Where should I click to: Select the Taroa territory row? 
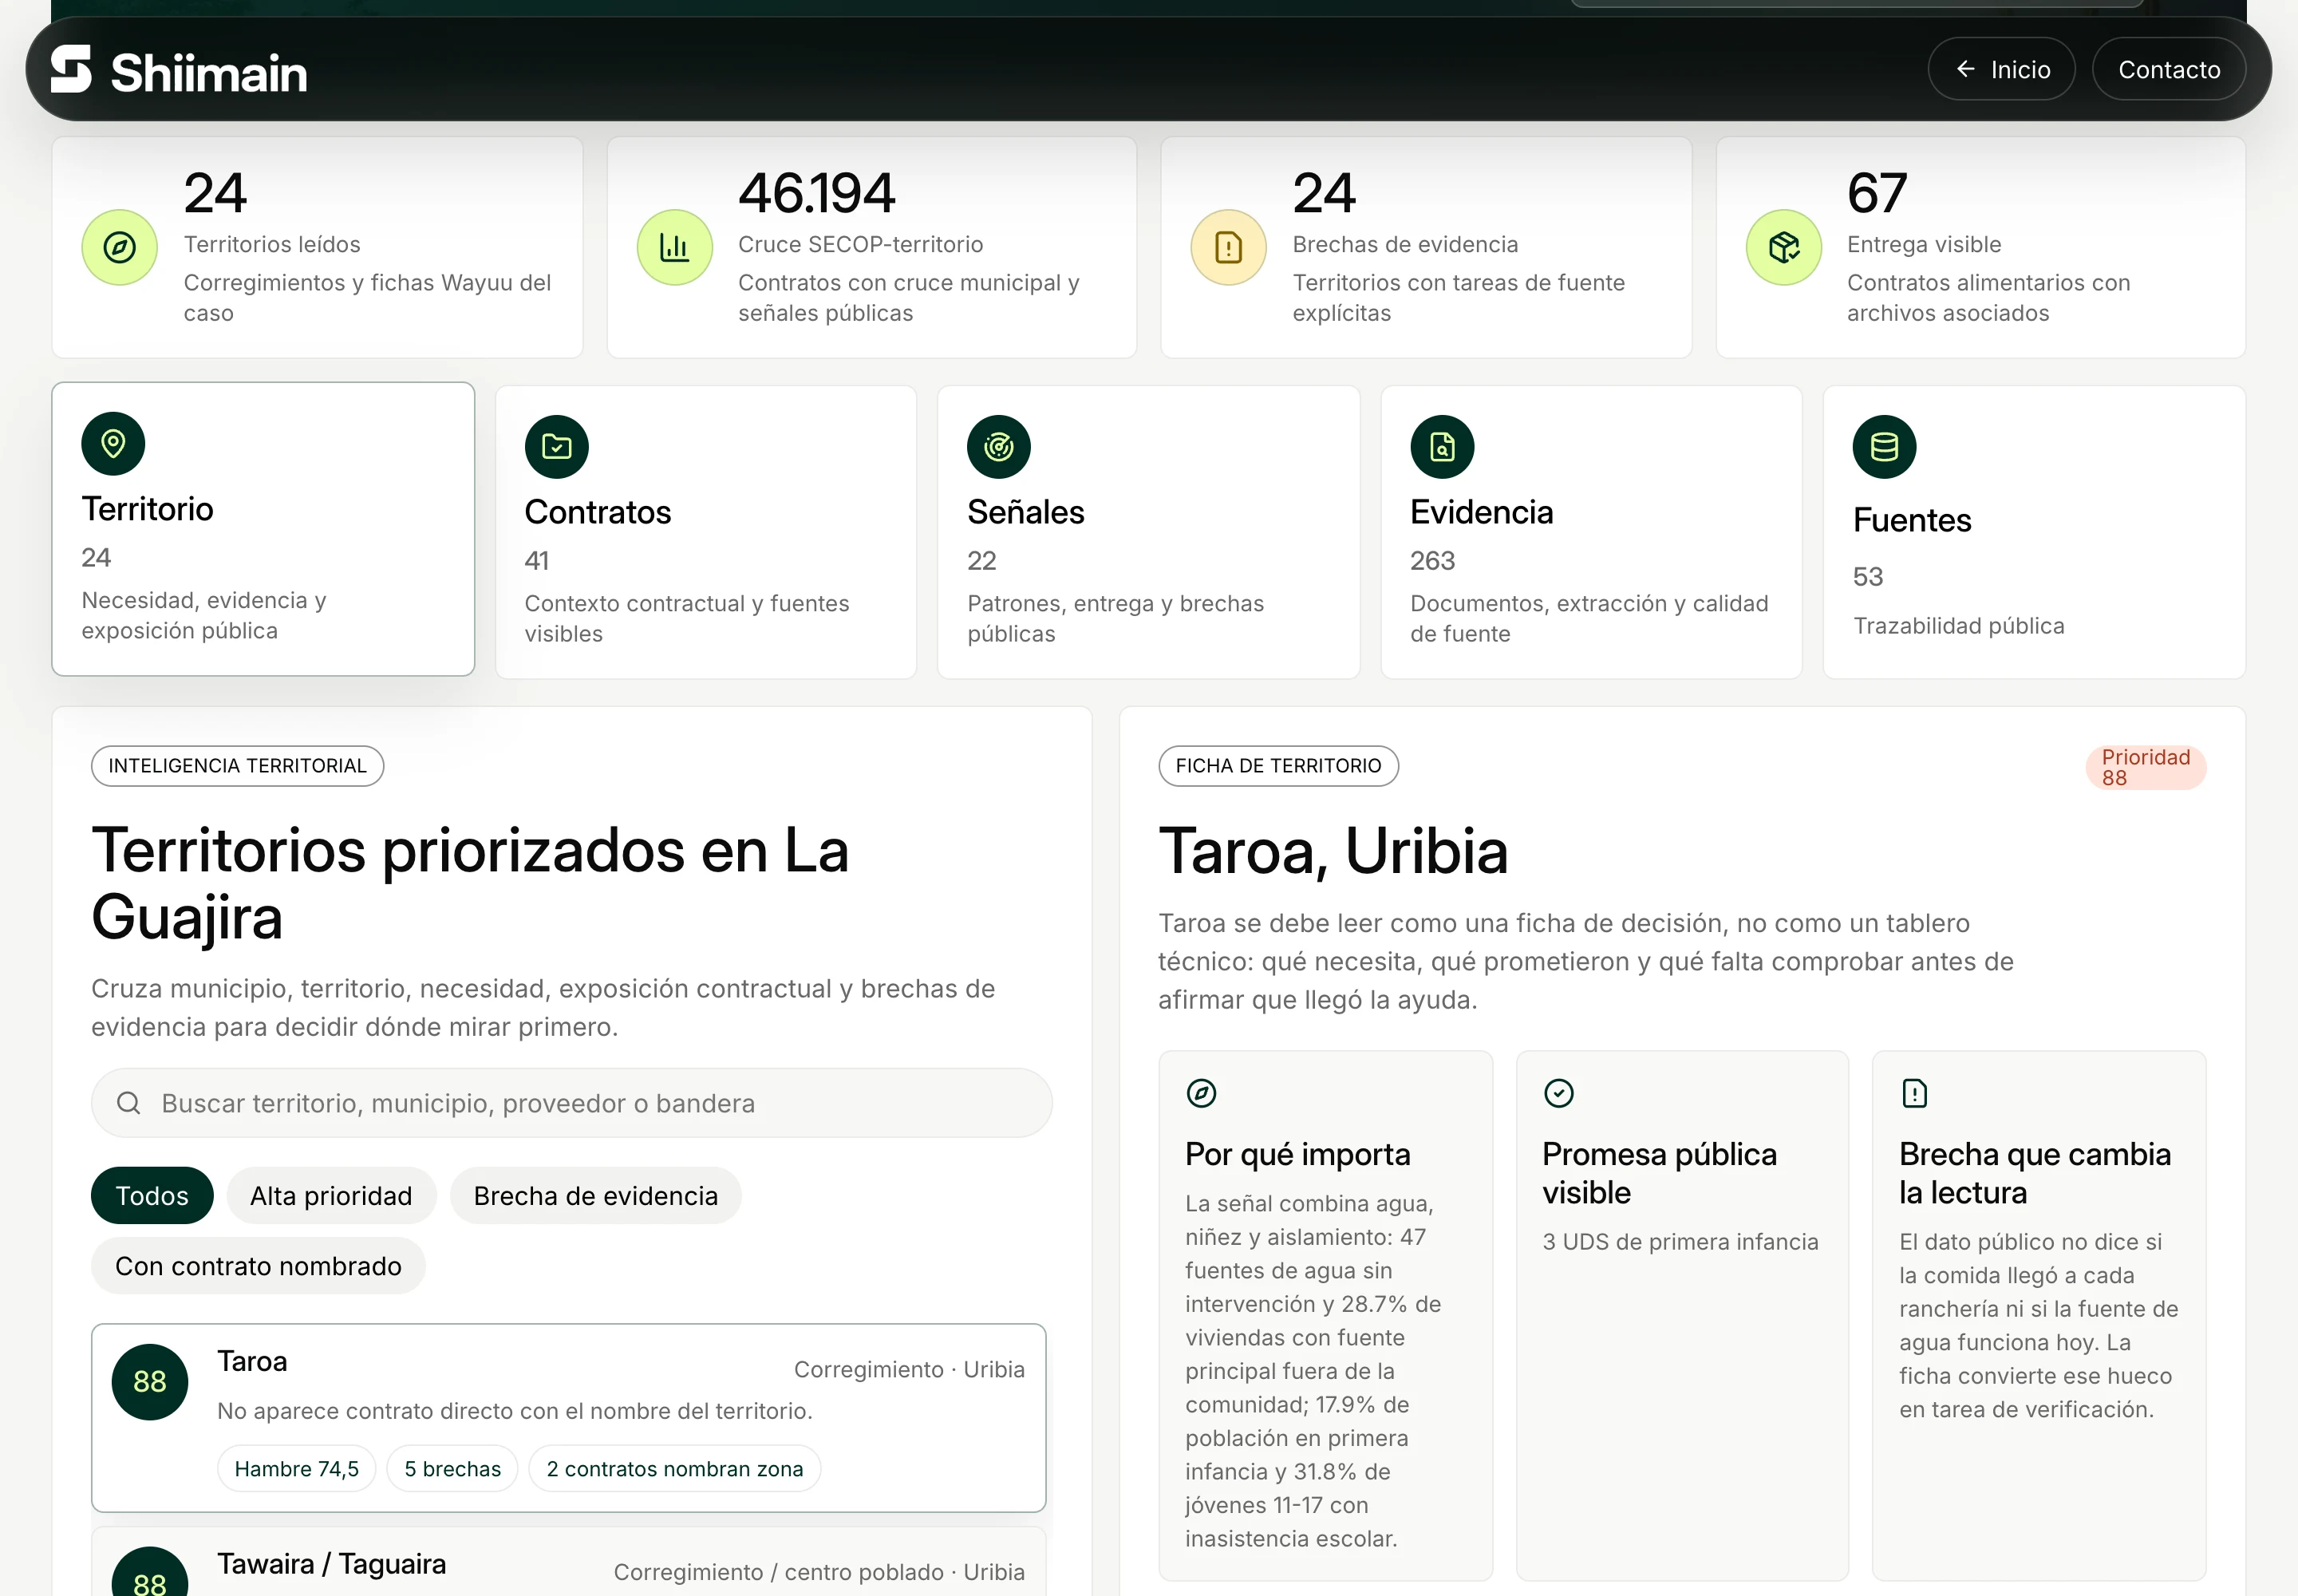click(568, 1418)
